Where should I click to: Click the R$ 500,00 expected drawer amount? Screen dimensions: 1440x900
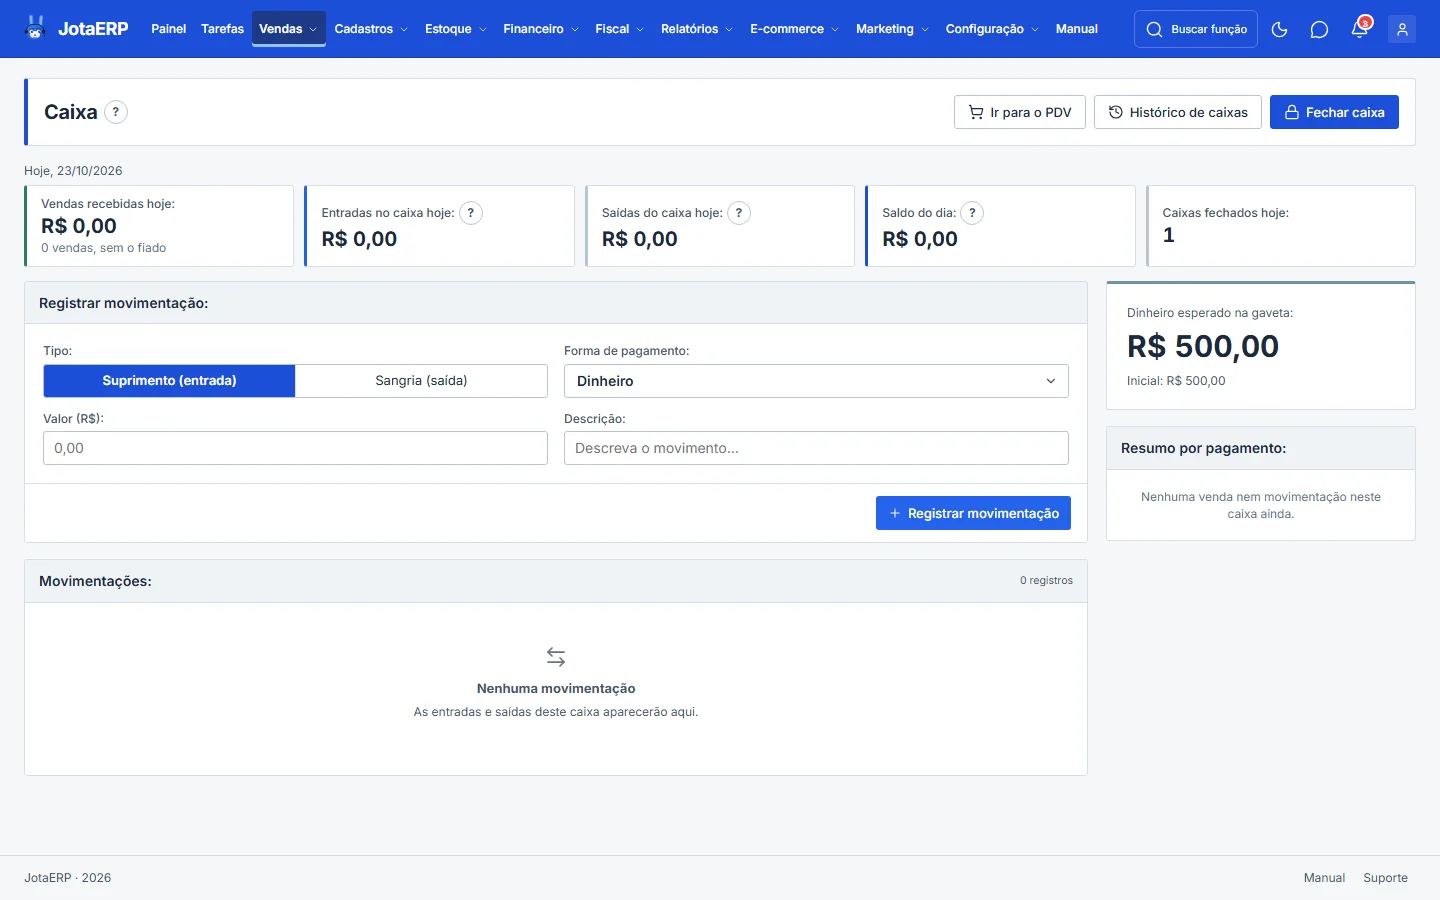coord(1203,346)
